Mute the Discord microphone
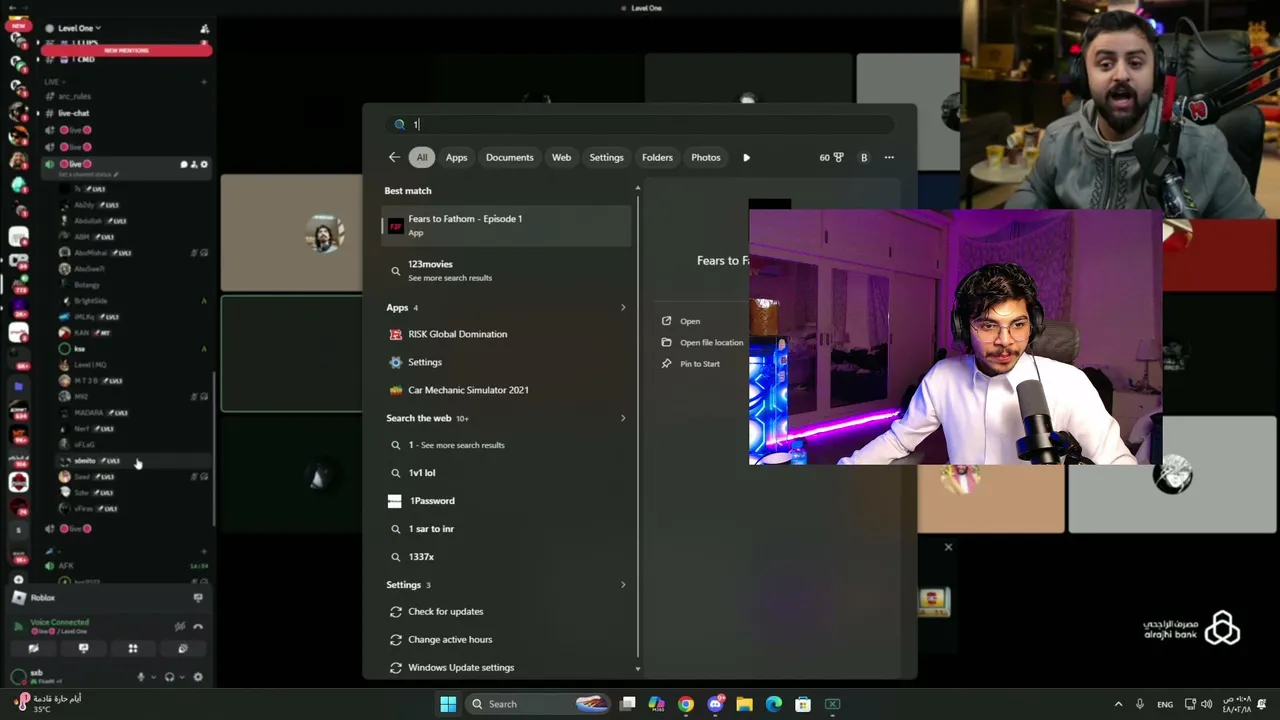This screenshot has width=1280, height=720. pos(140,677)
